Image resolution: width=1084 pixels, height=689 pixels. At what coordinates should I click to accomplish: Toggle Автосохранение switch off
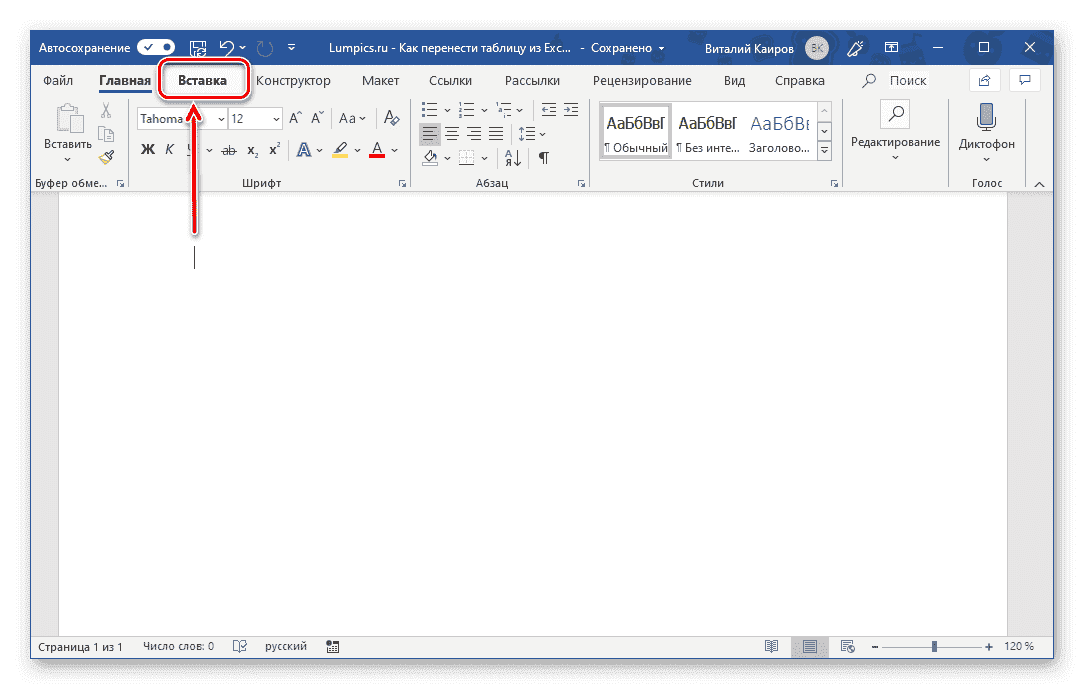pos(155,47)
